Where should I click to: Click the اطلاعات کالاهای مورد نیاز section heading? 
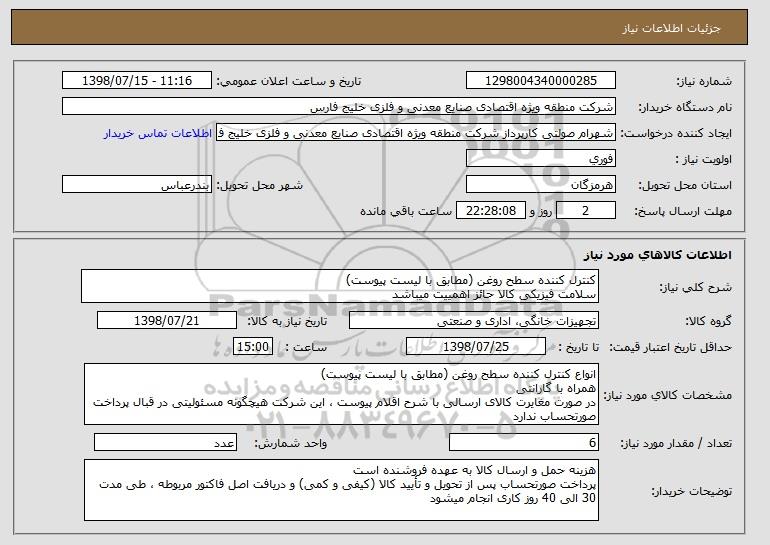click(658, 255)
